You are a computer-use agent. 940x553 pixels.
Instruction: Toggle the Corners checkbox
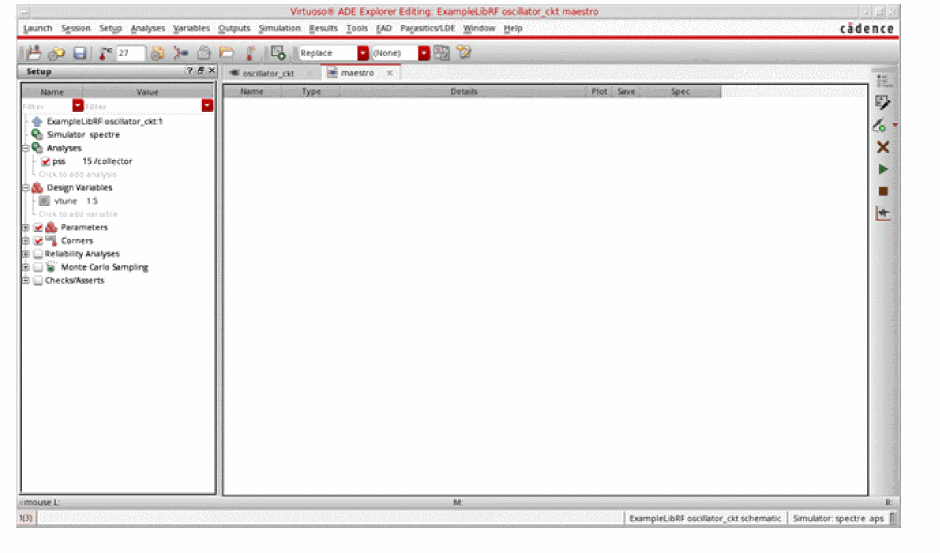pos(38,241)
